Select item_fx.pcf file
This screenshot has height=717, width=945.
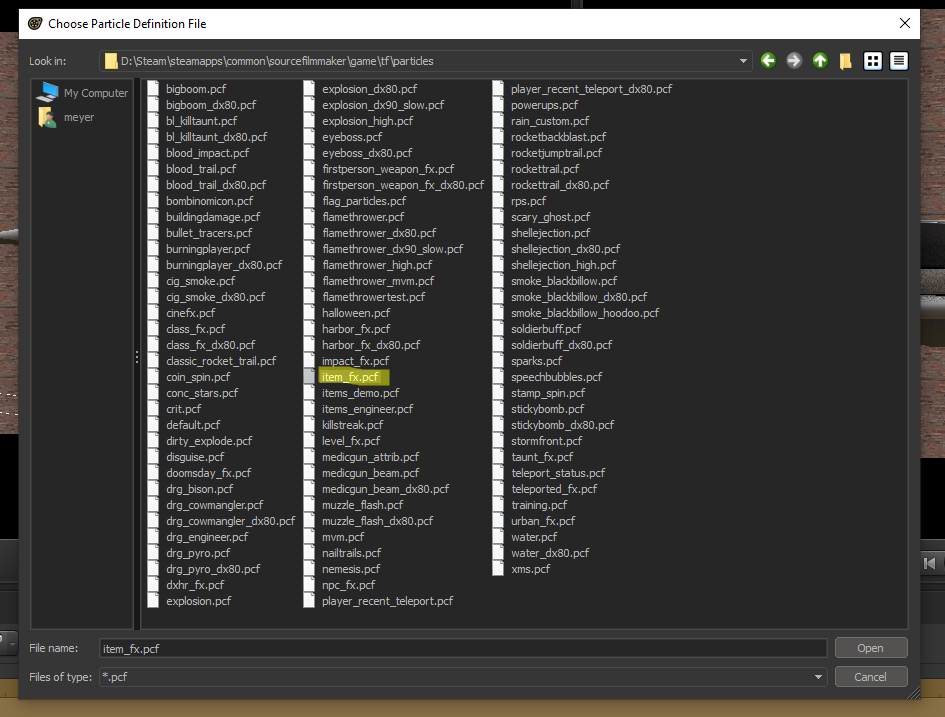[x=350, y=377]
